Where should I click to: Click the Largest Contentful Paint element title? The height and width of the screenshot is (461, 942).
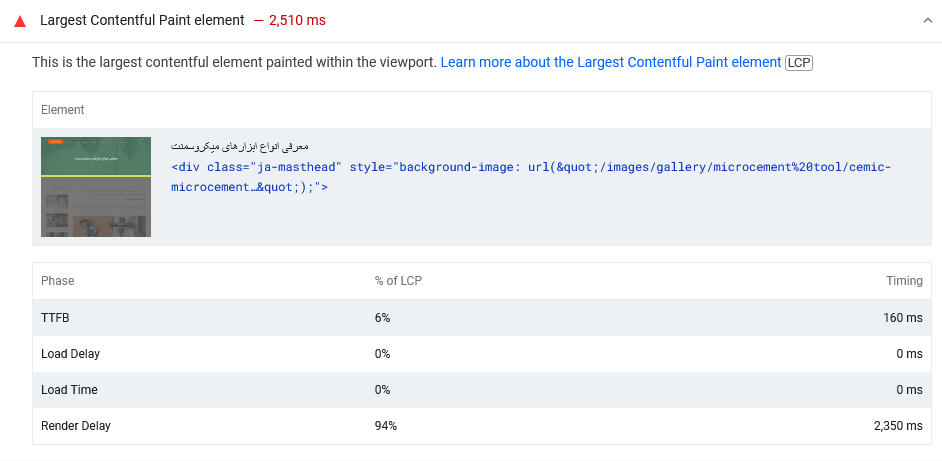[x=142, y=20]
